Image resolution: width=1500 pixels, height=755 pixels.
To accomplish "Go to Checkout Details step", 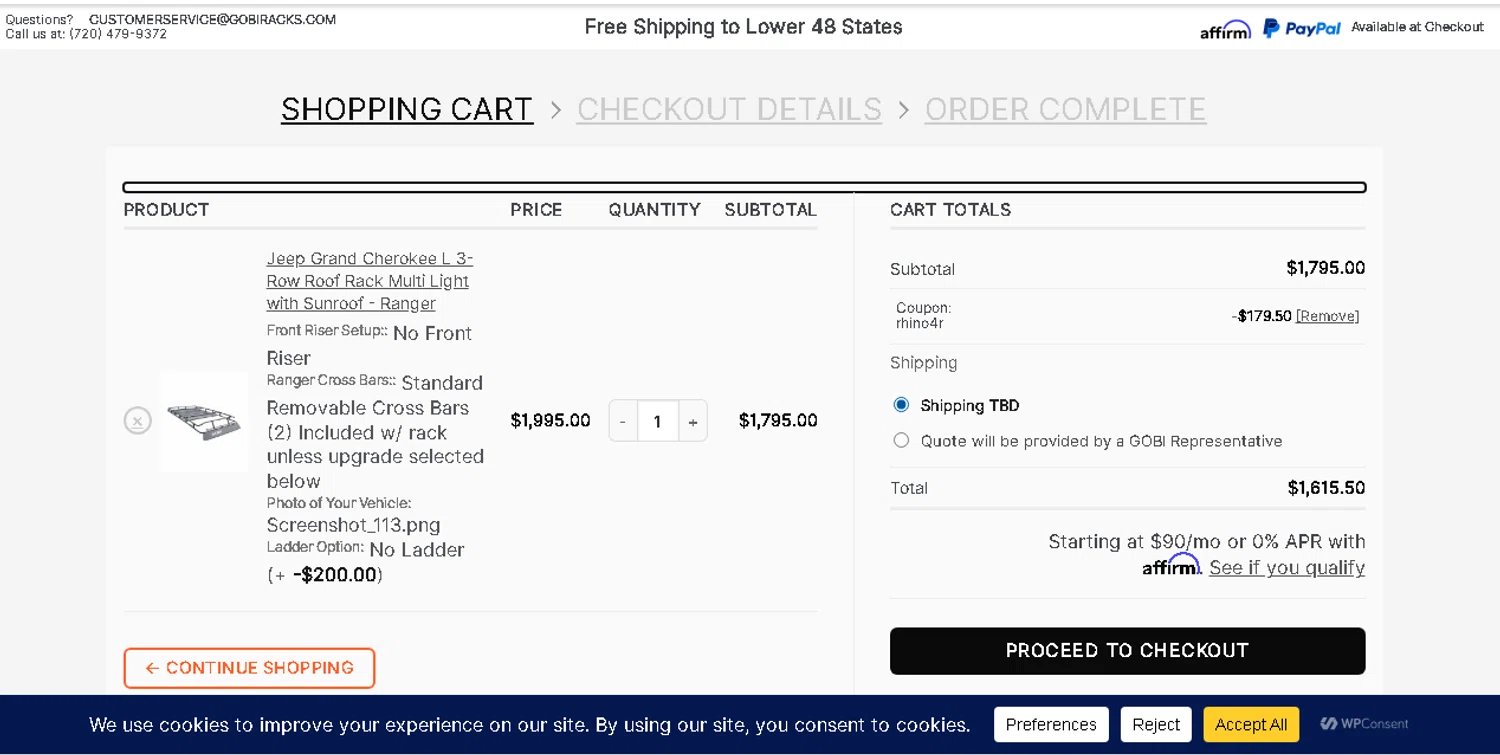I will 729,109.
